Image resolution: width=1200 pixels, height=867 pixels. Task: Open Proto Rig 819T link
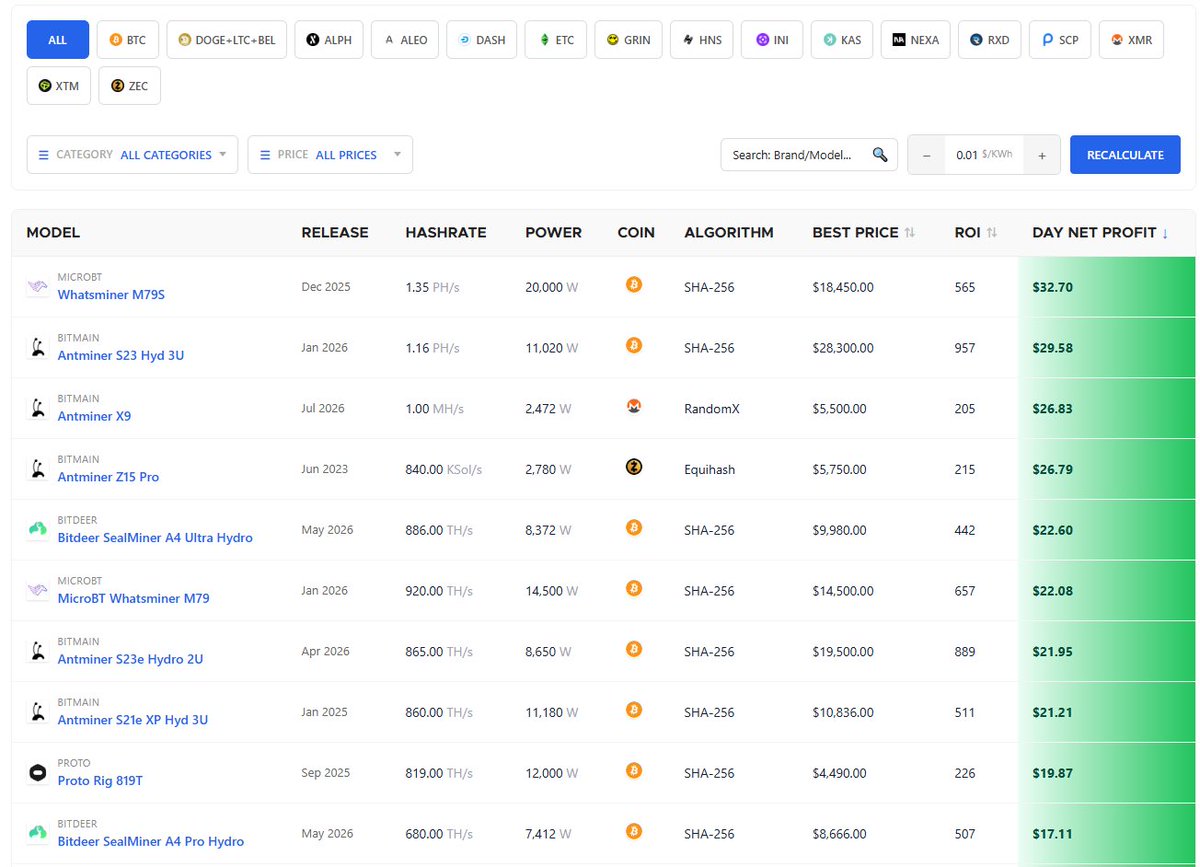(100, 781)
